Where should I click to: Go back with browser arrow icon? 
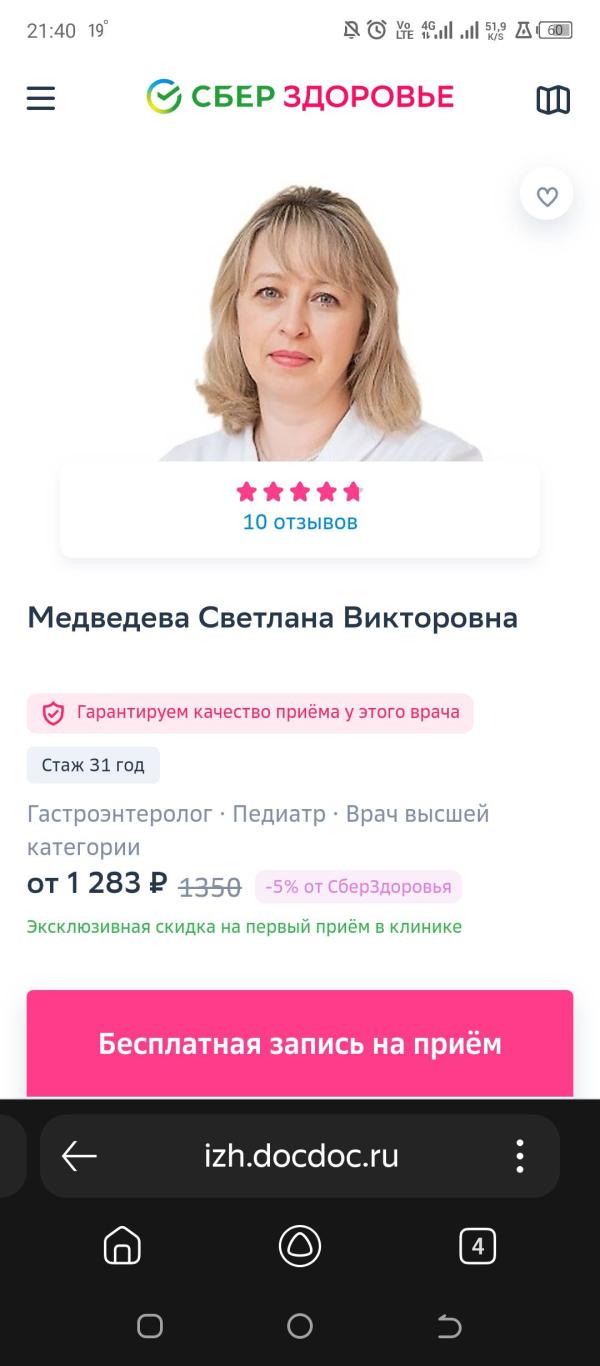click(x=79, y=1156)
